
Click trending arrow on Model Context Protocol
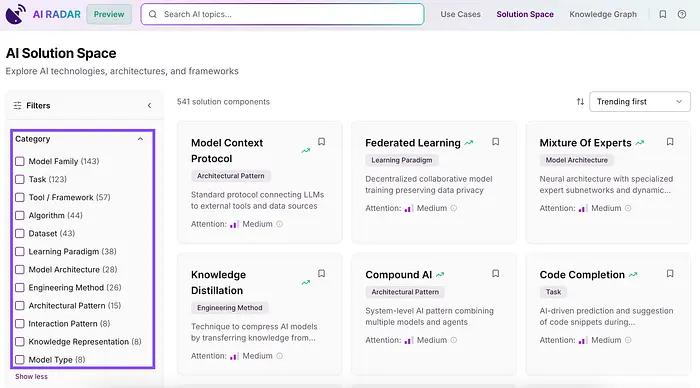[306, 150]
